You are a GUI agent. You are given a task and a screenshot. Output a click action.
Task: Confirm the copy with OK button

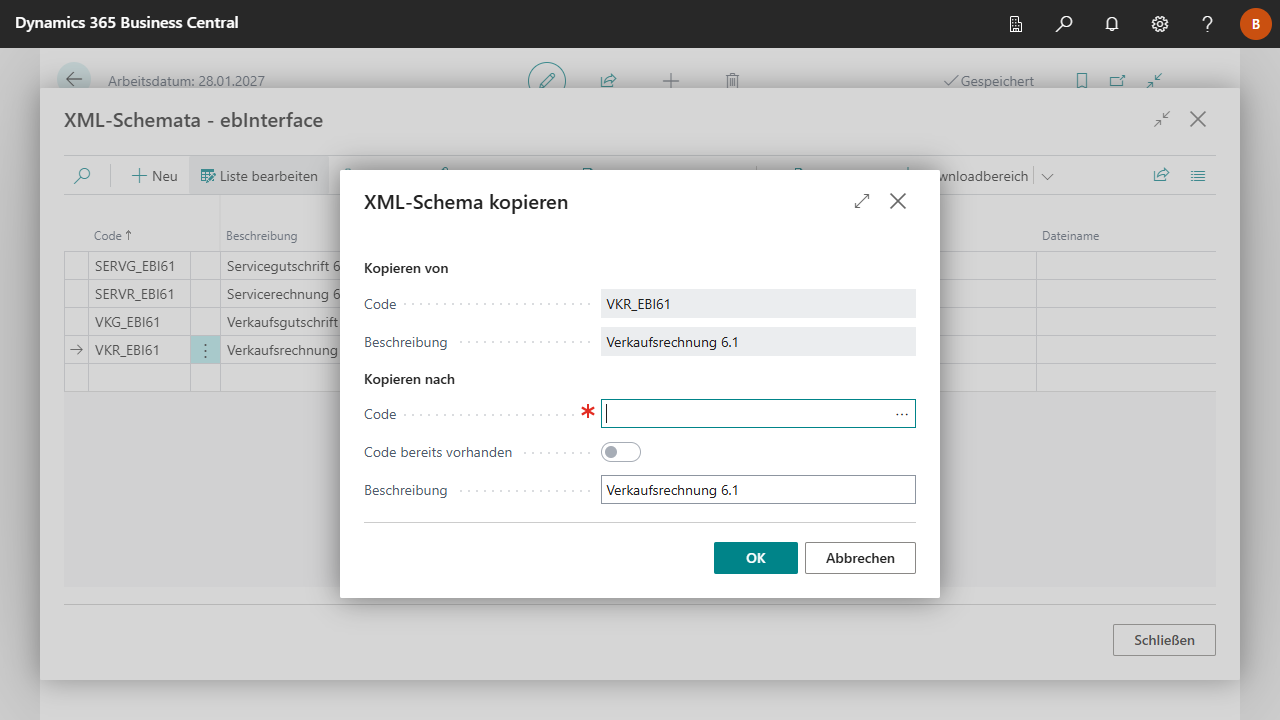click(x=755, y=558)
